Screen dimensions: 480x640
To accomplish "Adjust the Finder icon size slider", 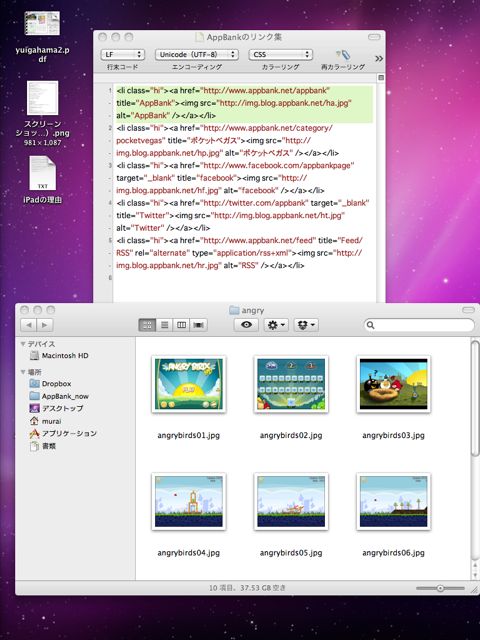I will (440, 588).
